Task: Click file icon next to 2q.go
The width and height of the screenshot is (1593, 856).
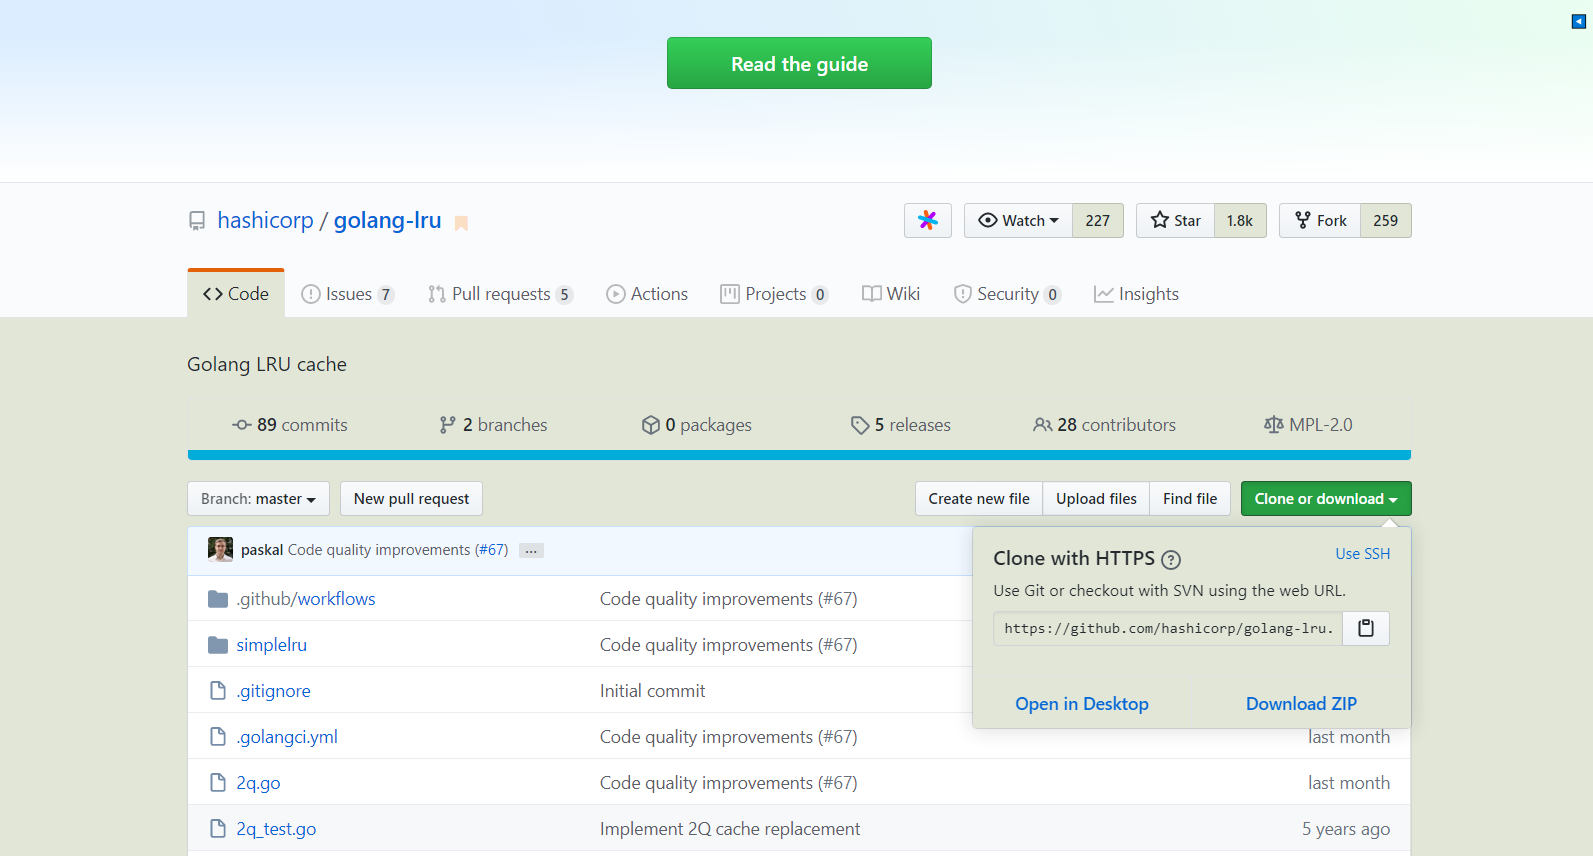Action: pyautogui.click(x=218, y=783)
